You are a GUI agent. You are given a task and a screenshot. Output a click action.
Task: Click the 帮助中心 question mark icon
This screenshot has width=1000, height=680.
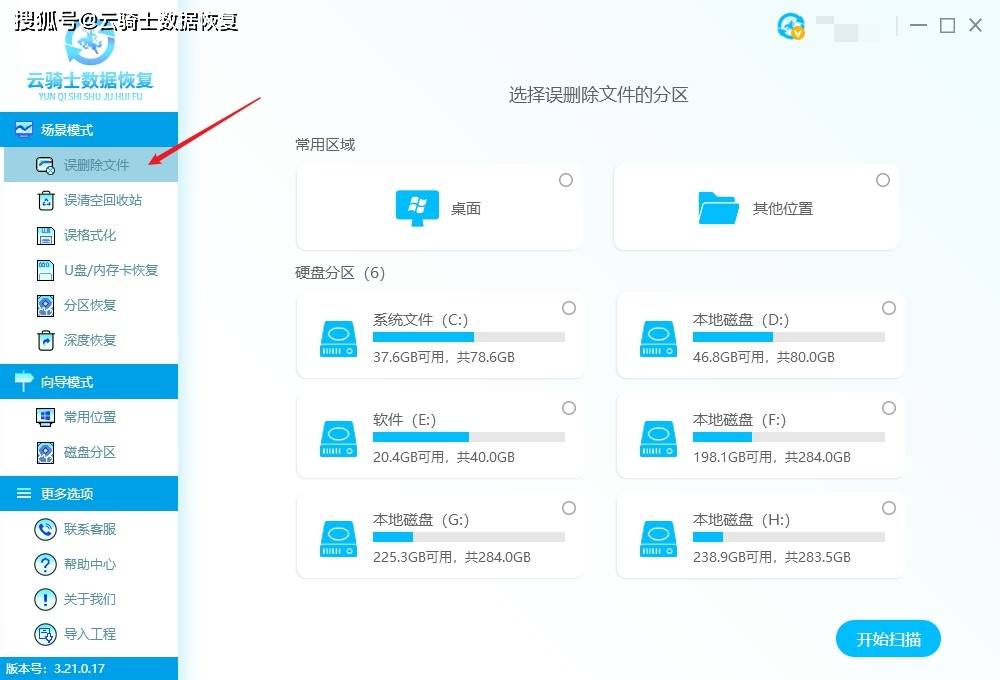click(45, 565)
